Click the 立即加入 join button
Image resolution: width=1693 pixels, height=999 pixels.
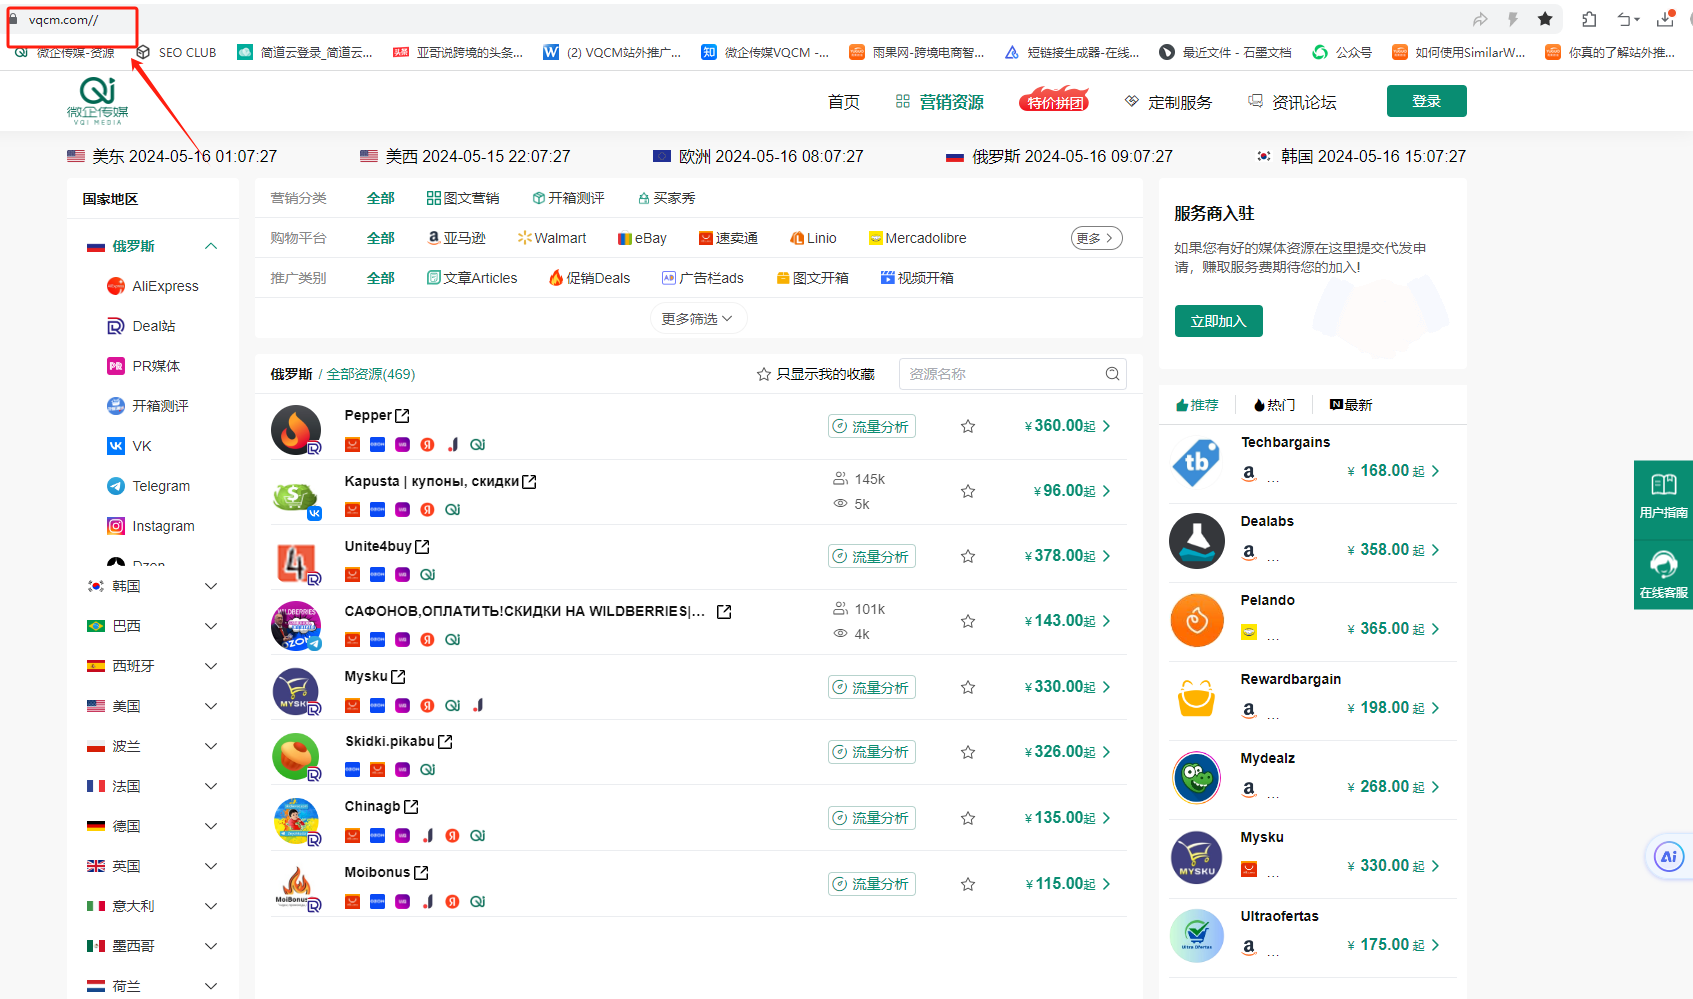pos(1218,320)
